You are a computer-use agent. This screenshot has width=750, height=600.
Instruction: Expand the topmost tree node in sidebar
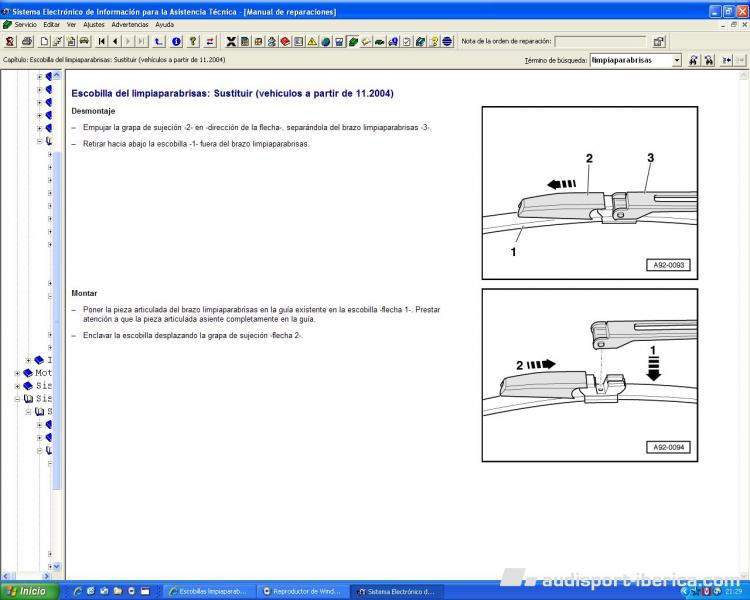[39, 77]
